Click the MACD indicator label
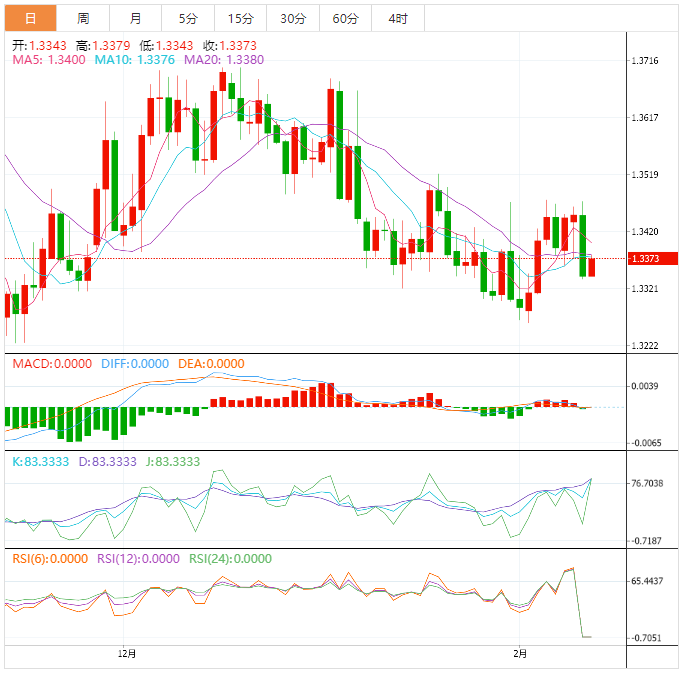Screen dimensions: 685x673 click(x=51, y=364)
